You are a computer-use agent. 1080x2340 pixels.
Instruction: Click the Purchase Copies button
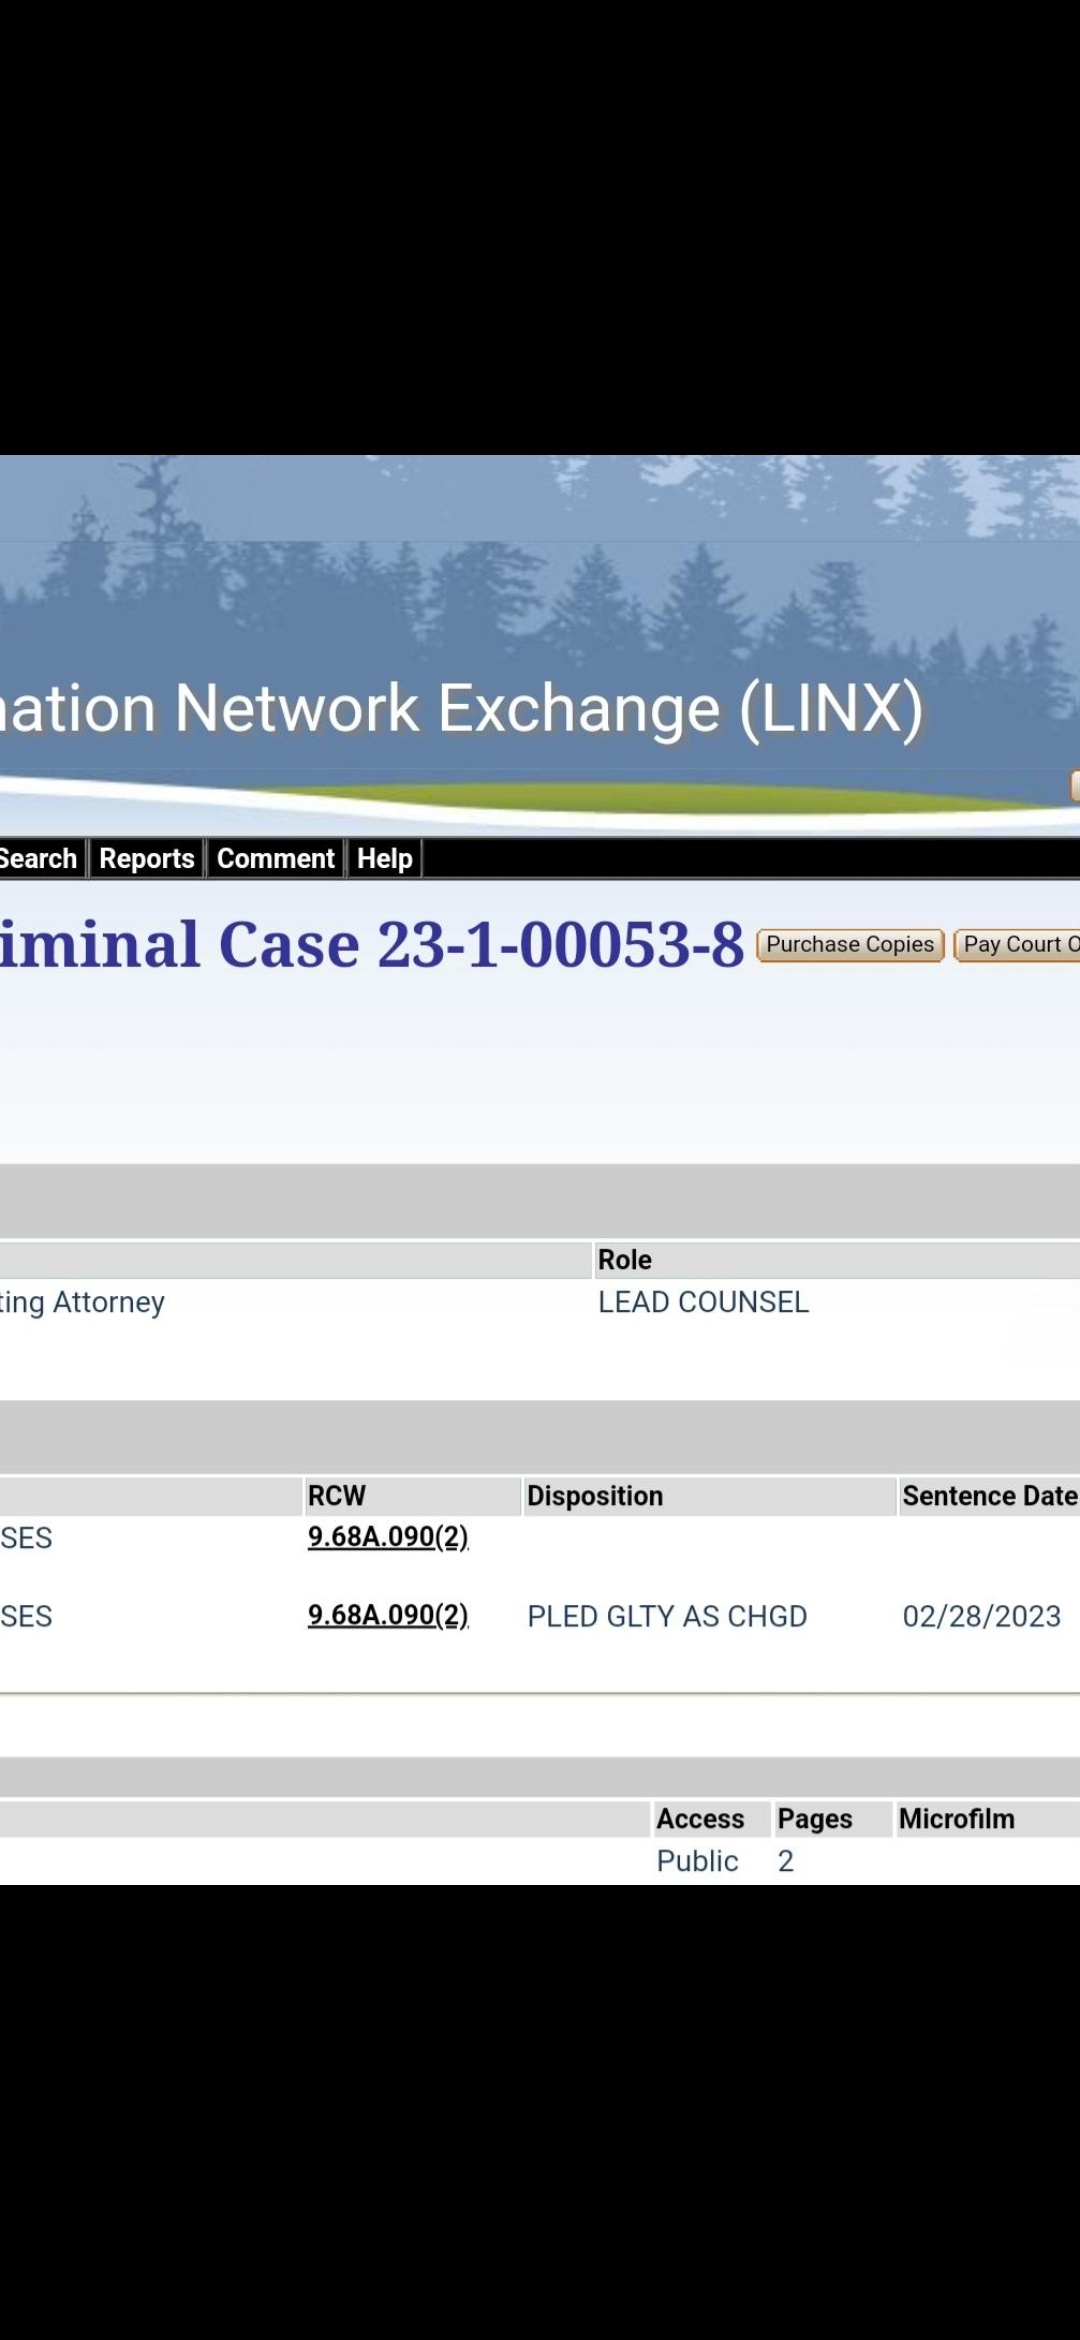point(850,945)
